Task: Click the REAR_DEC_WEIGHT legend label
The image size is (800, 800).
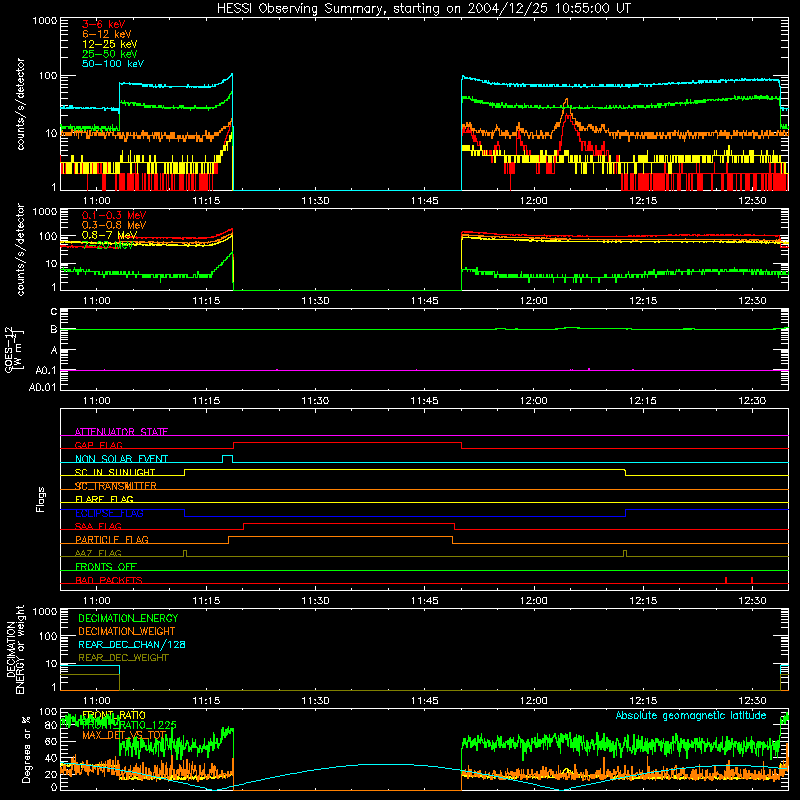Action: pos(123,658)
